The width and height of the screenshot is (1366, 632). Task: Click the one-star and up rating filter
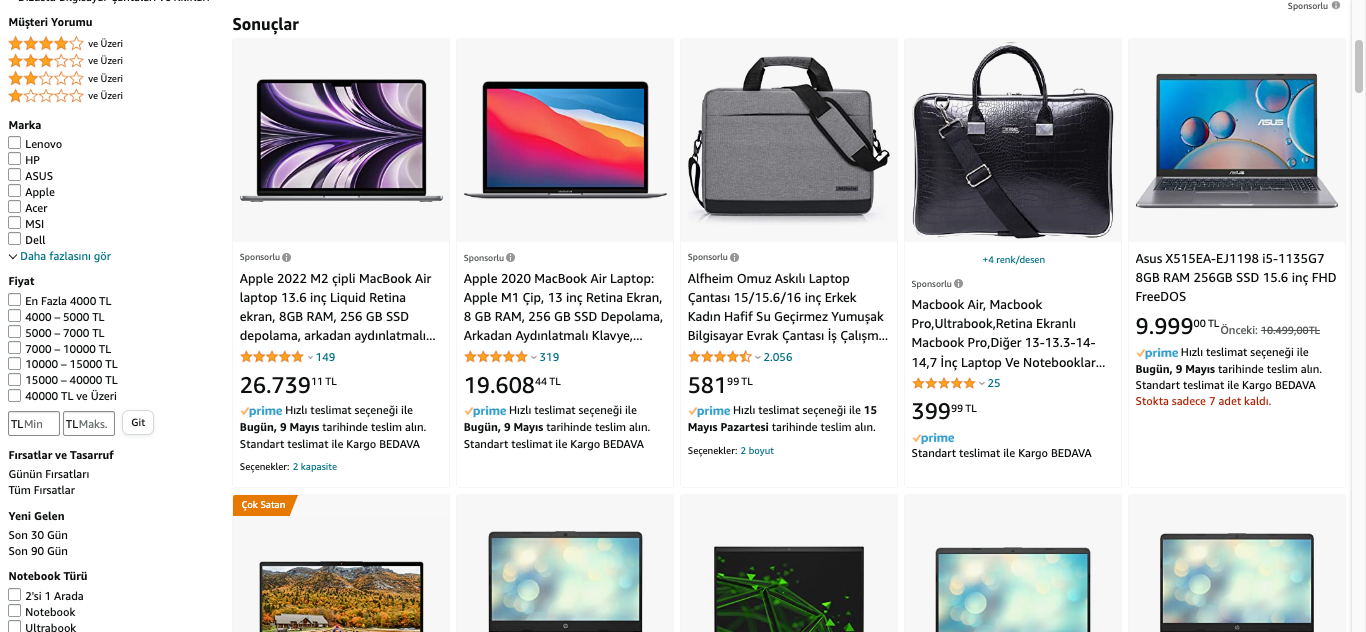coord(46,96)
